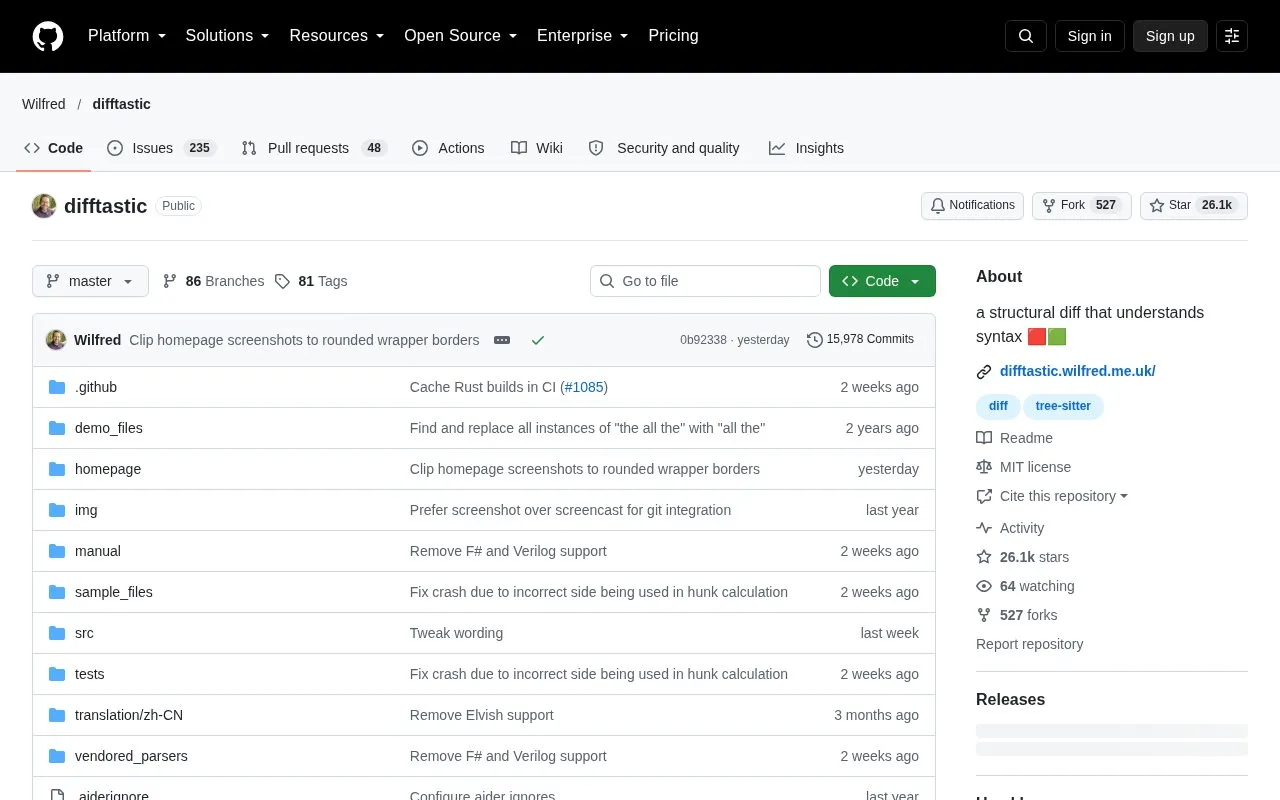View the 15,978 Commits history

tap(860, 340)
